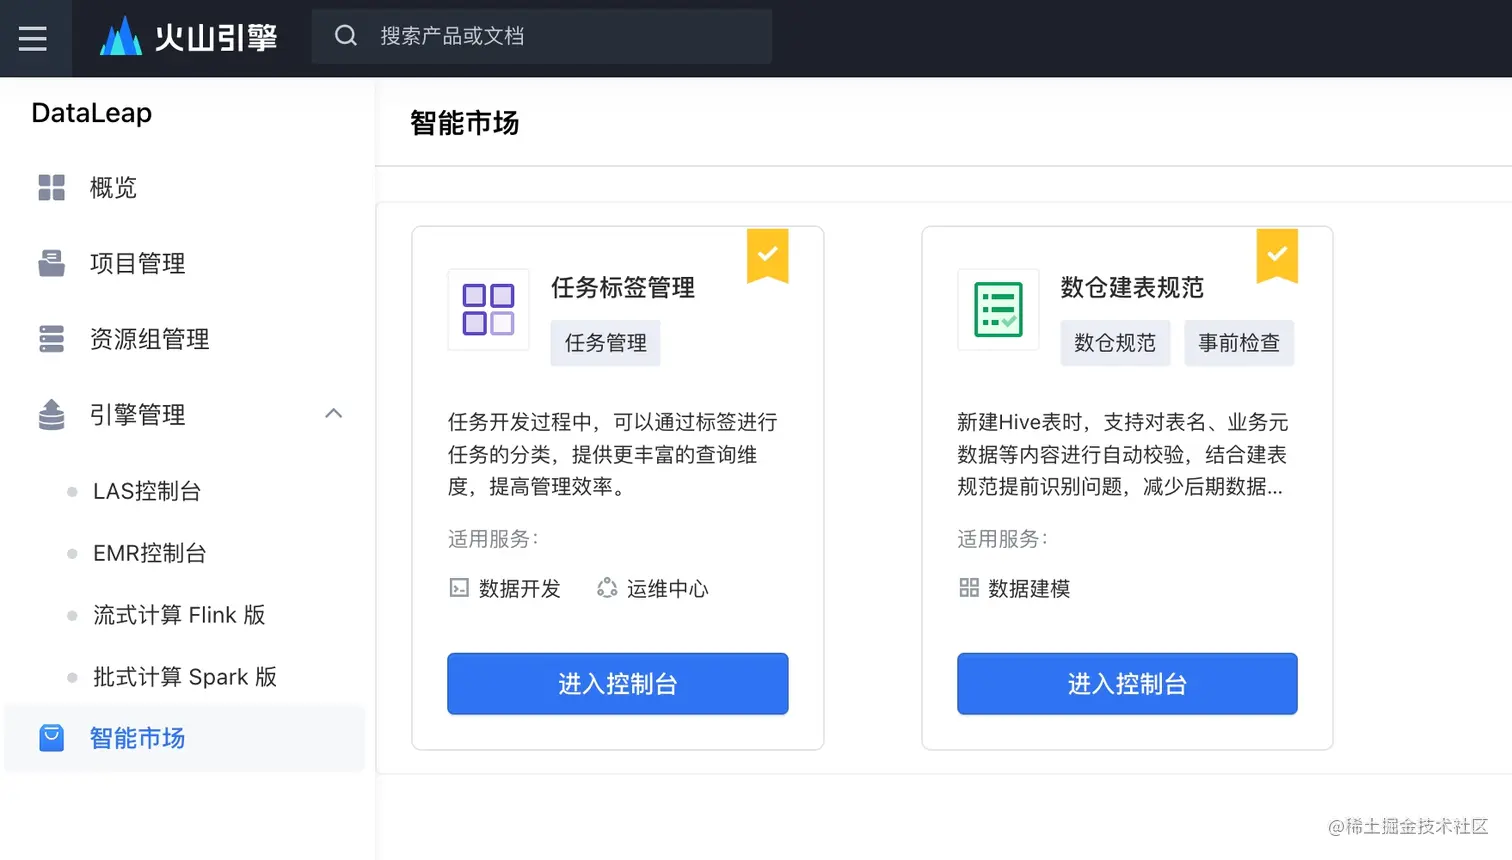Click the 数据开发 service label

coord(520,589)
